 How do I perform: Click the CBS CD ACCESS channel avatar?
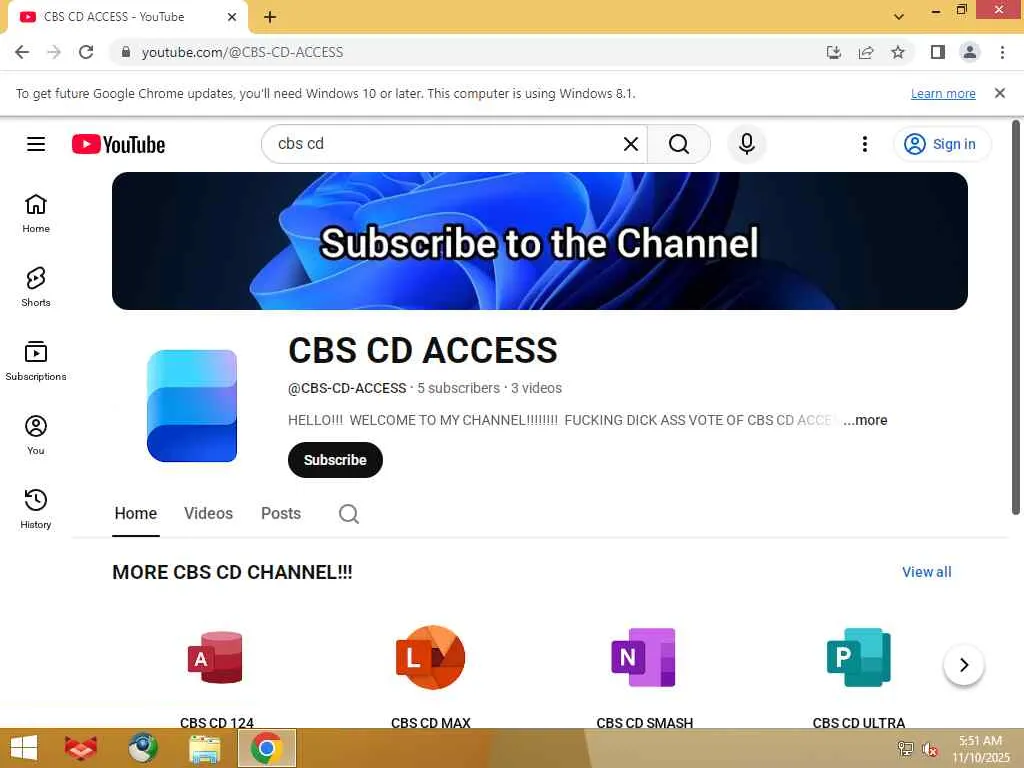192,406
